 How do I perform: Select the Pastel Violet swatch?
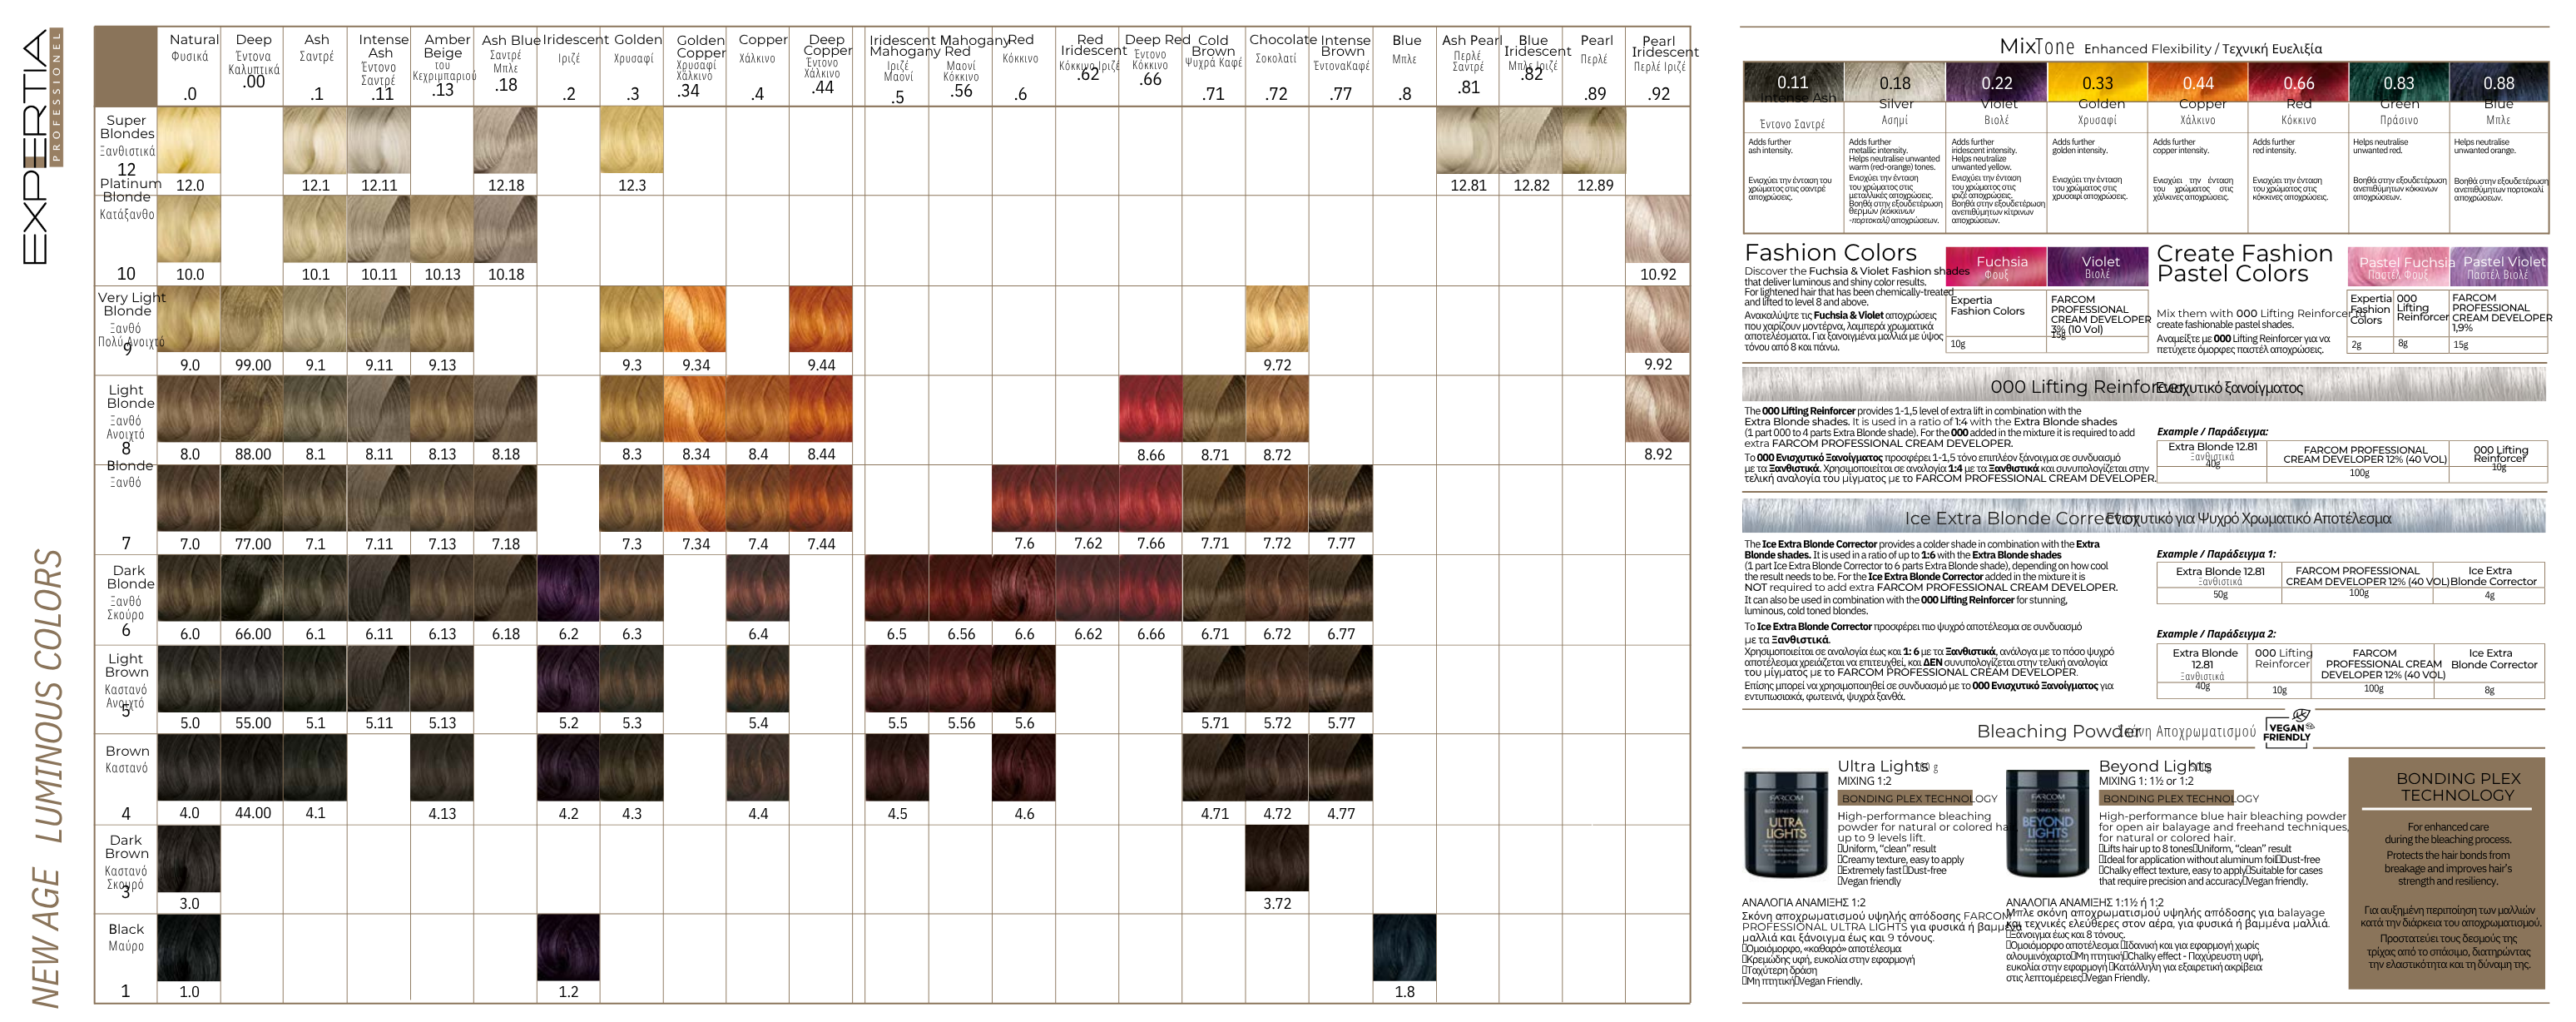click(2499, 267)
